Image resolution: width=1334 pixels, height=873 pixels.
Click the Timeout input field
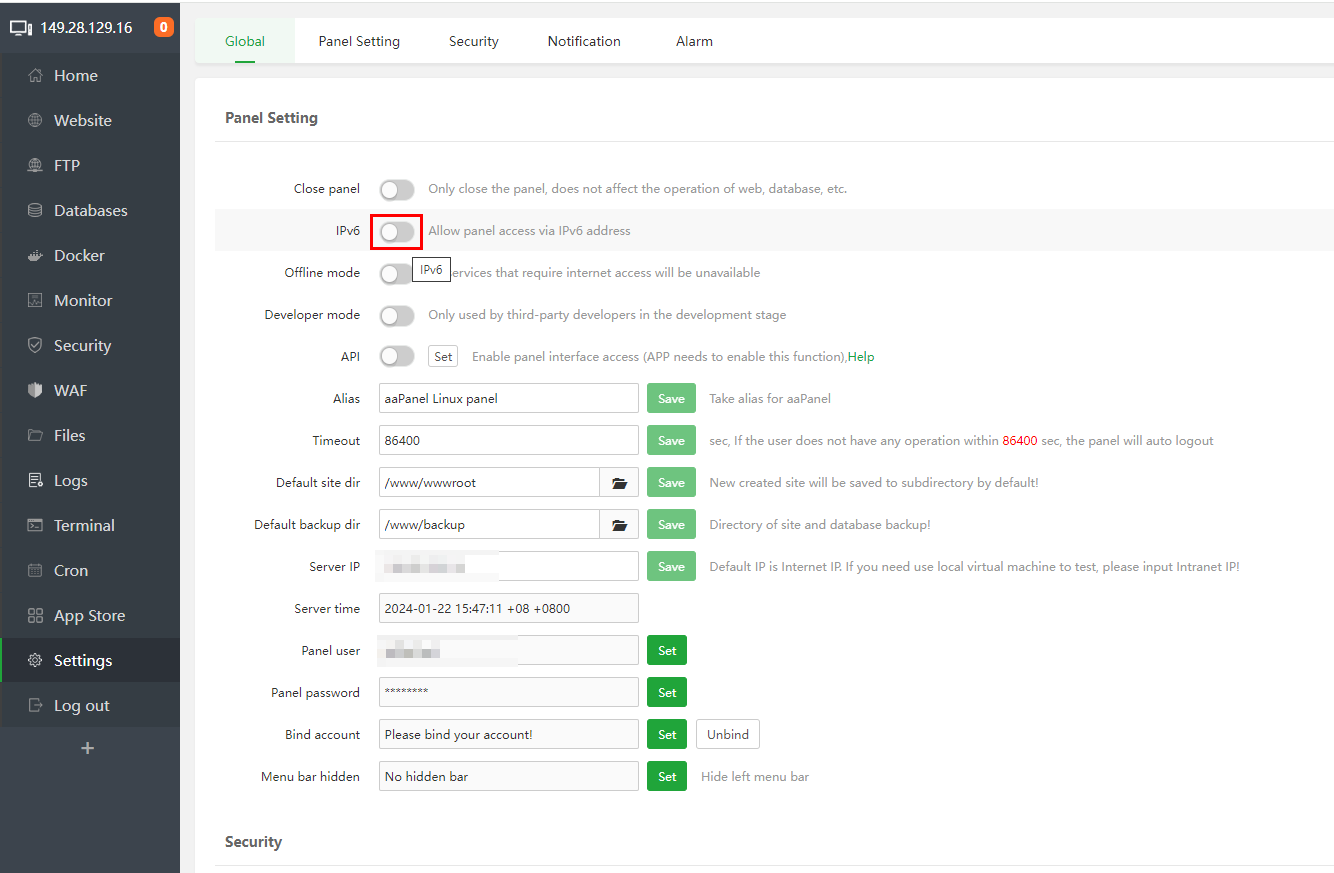coord(509,441)
